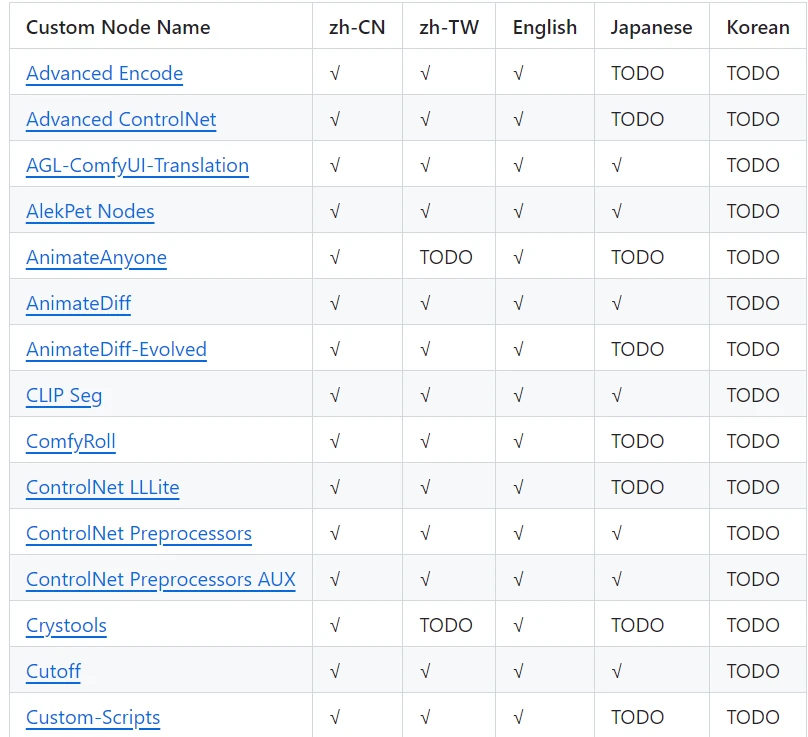Screen dimensions: 808x737
Task: Open the Advanced Encode link
Action: click(104, 73)
